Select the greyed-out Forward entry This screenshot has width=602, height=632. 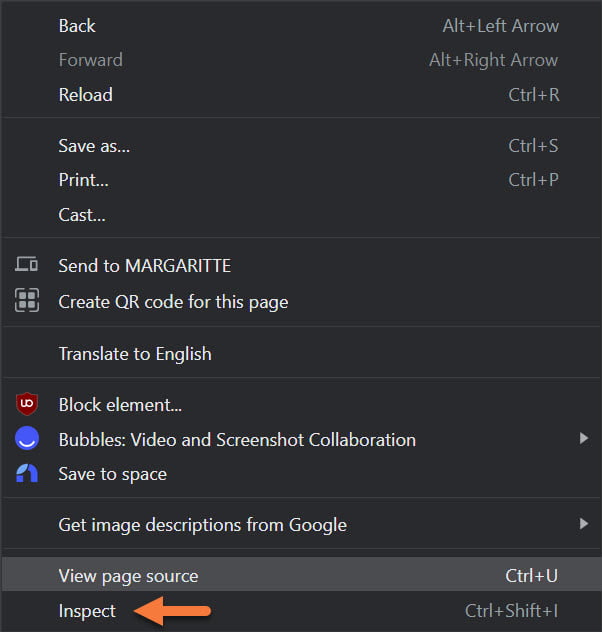[90, 60]
